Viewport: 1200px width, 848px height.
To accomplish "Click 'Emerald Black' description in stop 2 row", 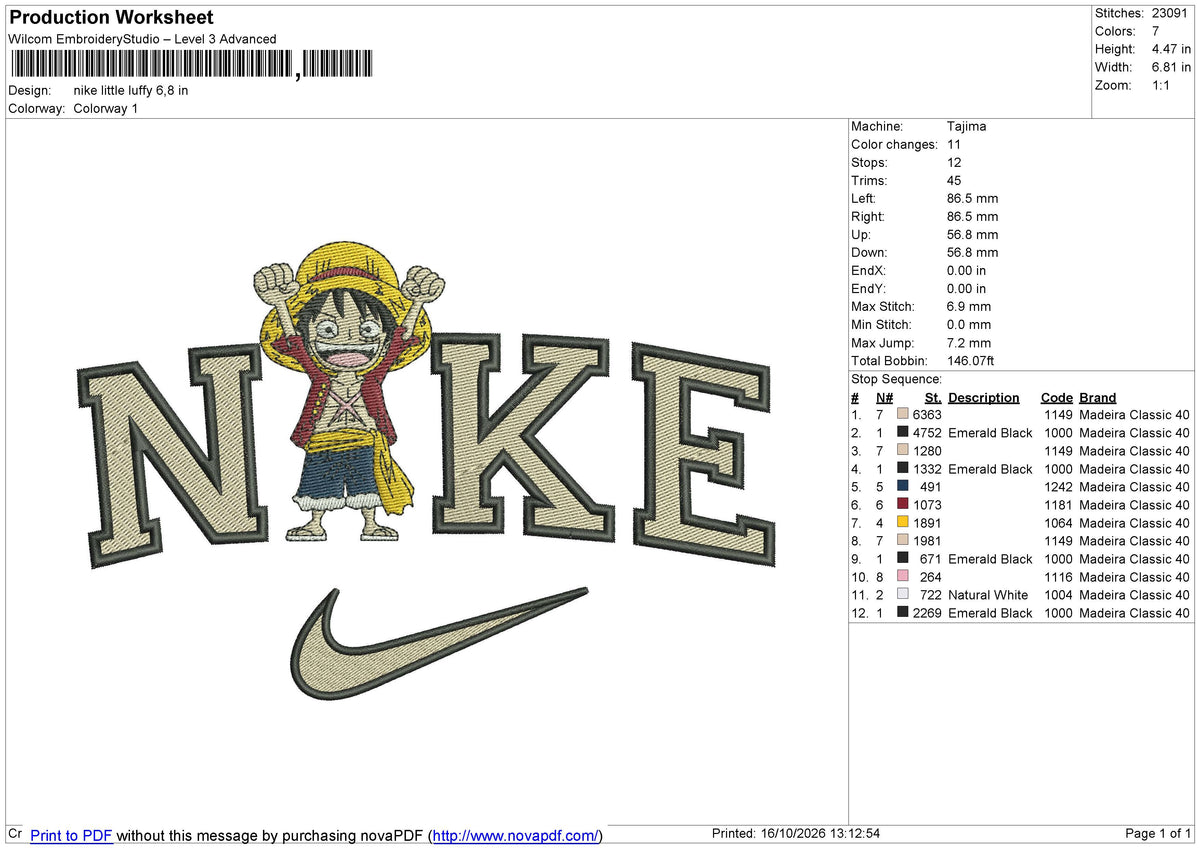I will pyautogui.click(x=990, y=433).
